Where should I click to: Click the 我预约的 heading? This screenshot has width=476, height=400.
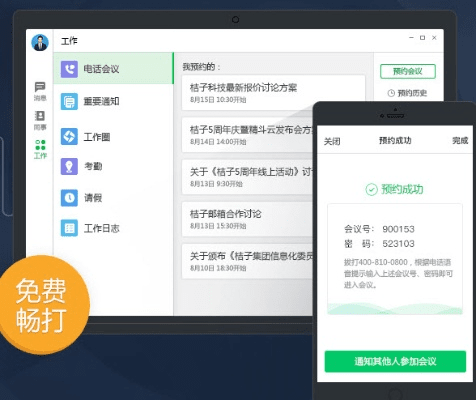click(201, 67)
